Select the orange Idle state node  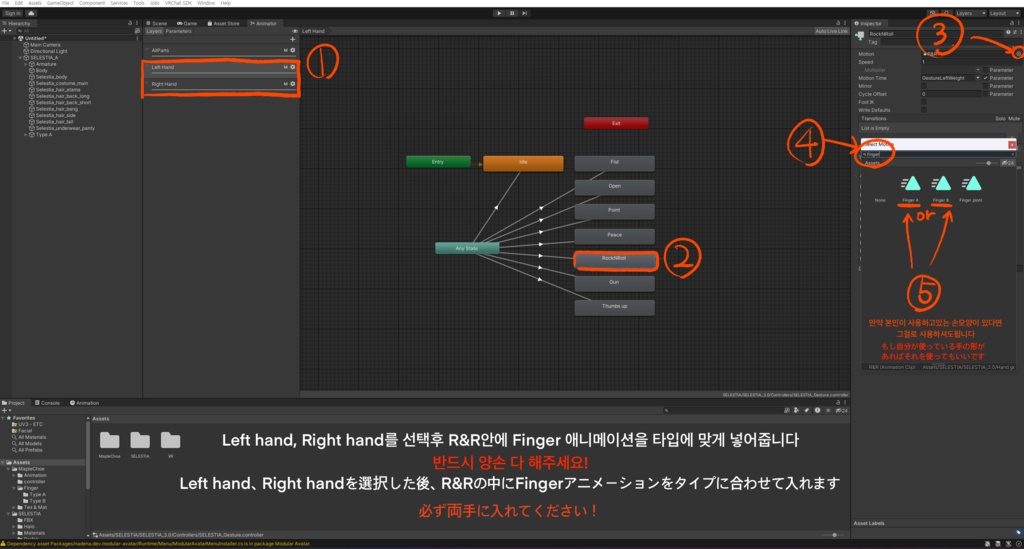coord(523,163)
